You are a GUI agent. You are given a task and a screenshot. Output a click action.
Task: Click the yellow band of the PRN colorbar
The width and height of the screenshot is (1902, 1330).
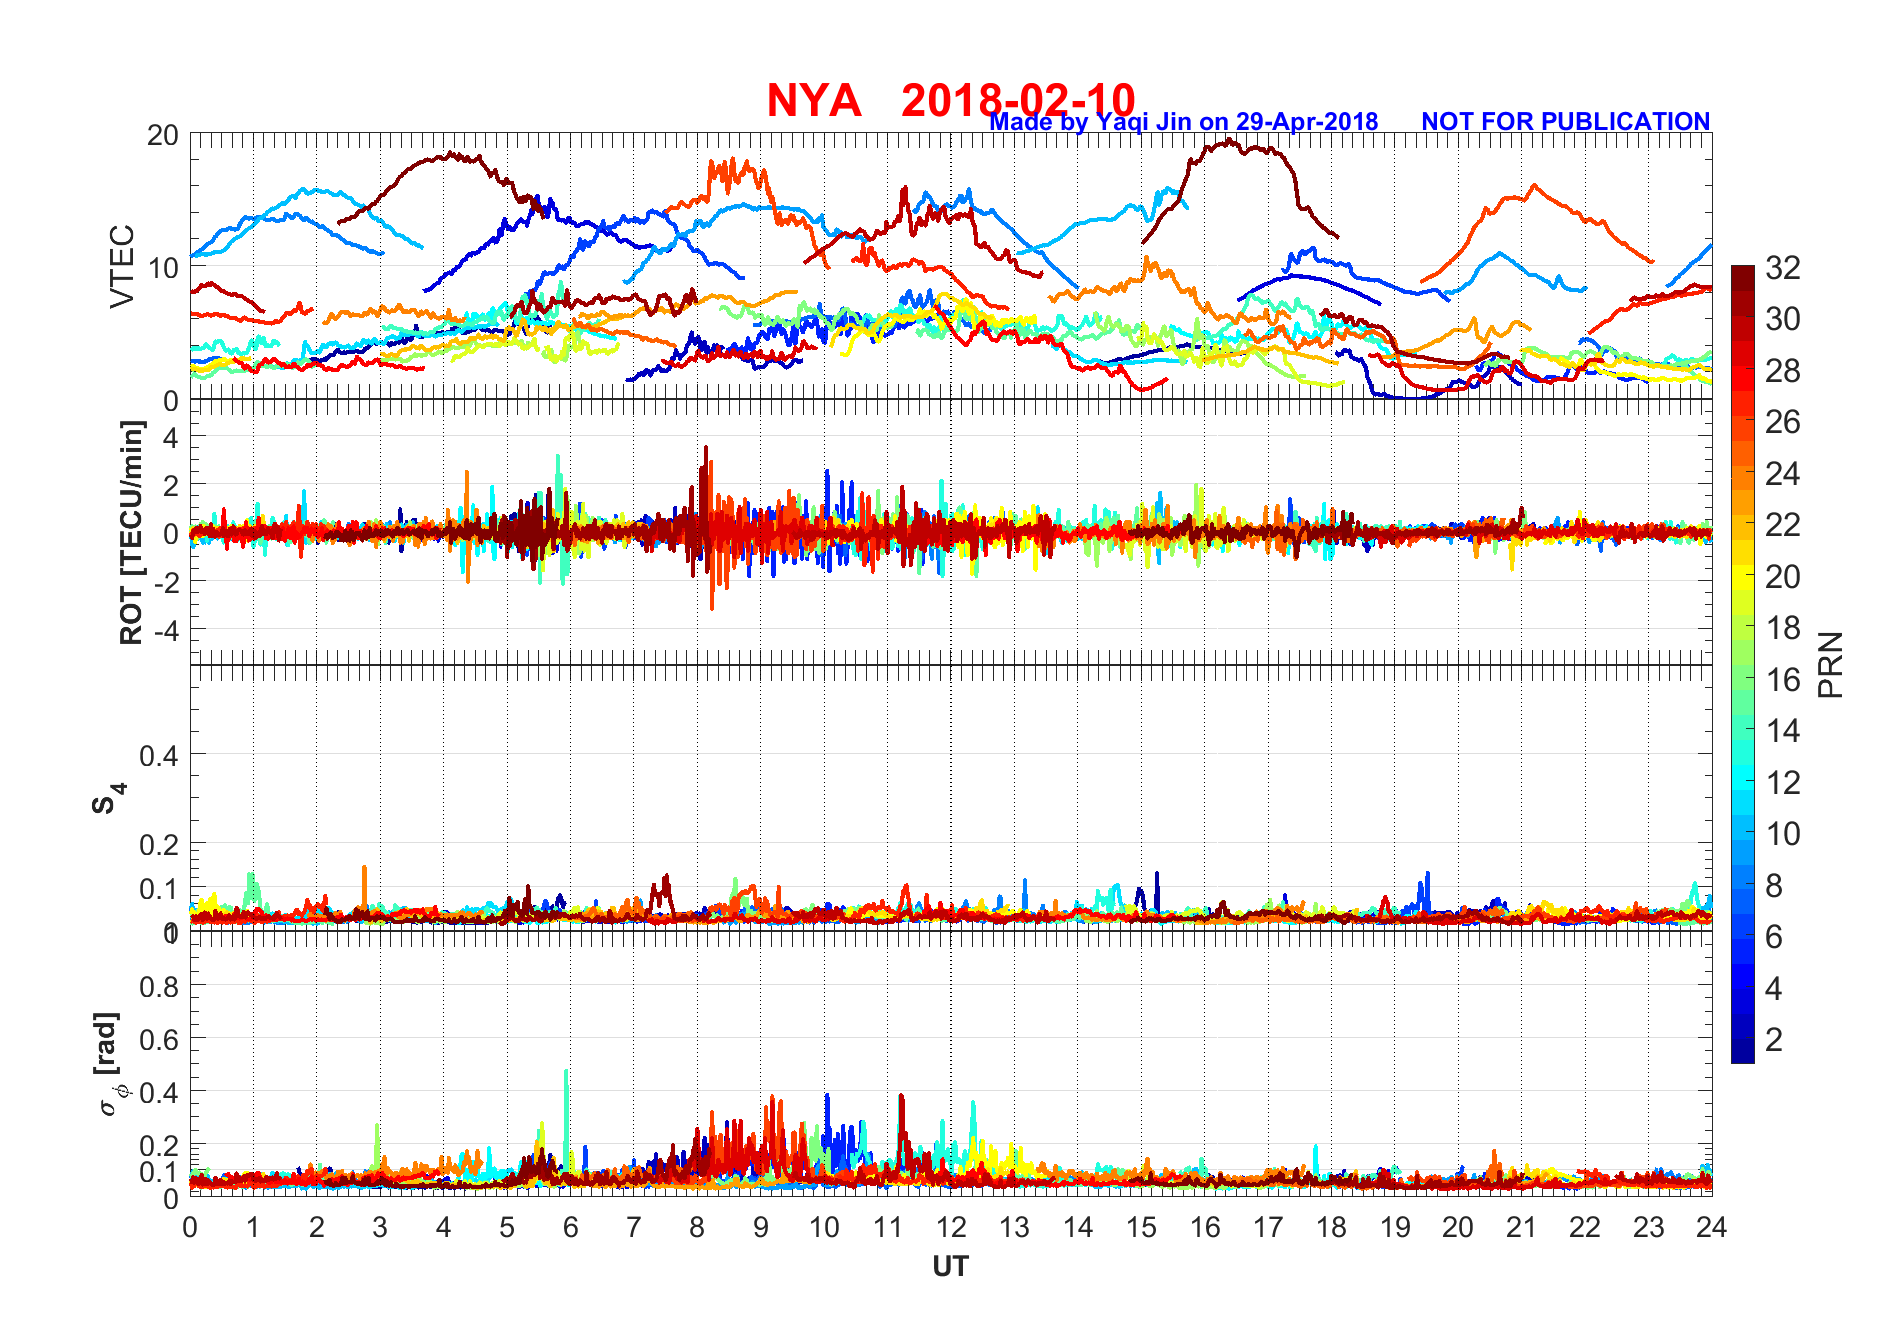[x=1743, y=576]
